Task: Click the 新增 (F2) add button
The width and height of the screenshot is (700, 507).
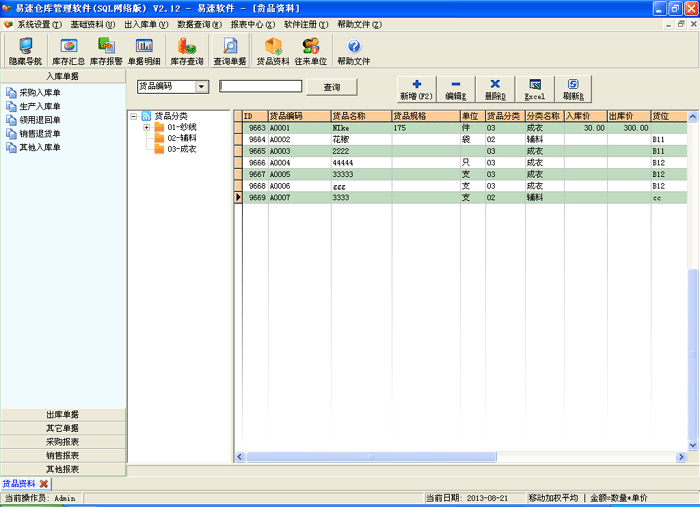Action: [x=416, y=89]
